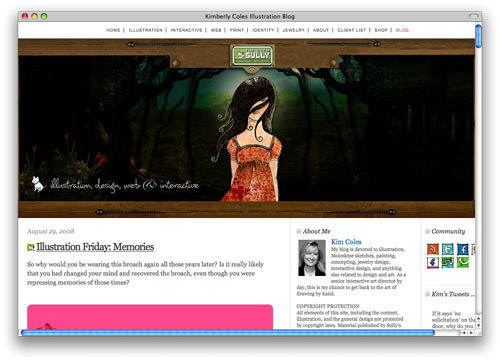Open the Client List nav item
The height and width of the screenshot is (361, 500).
pos(352,30)
